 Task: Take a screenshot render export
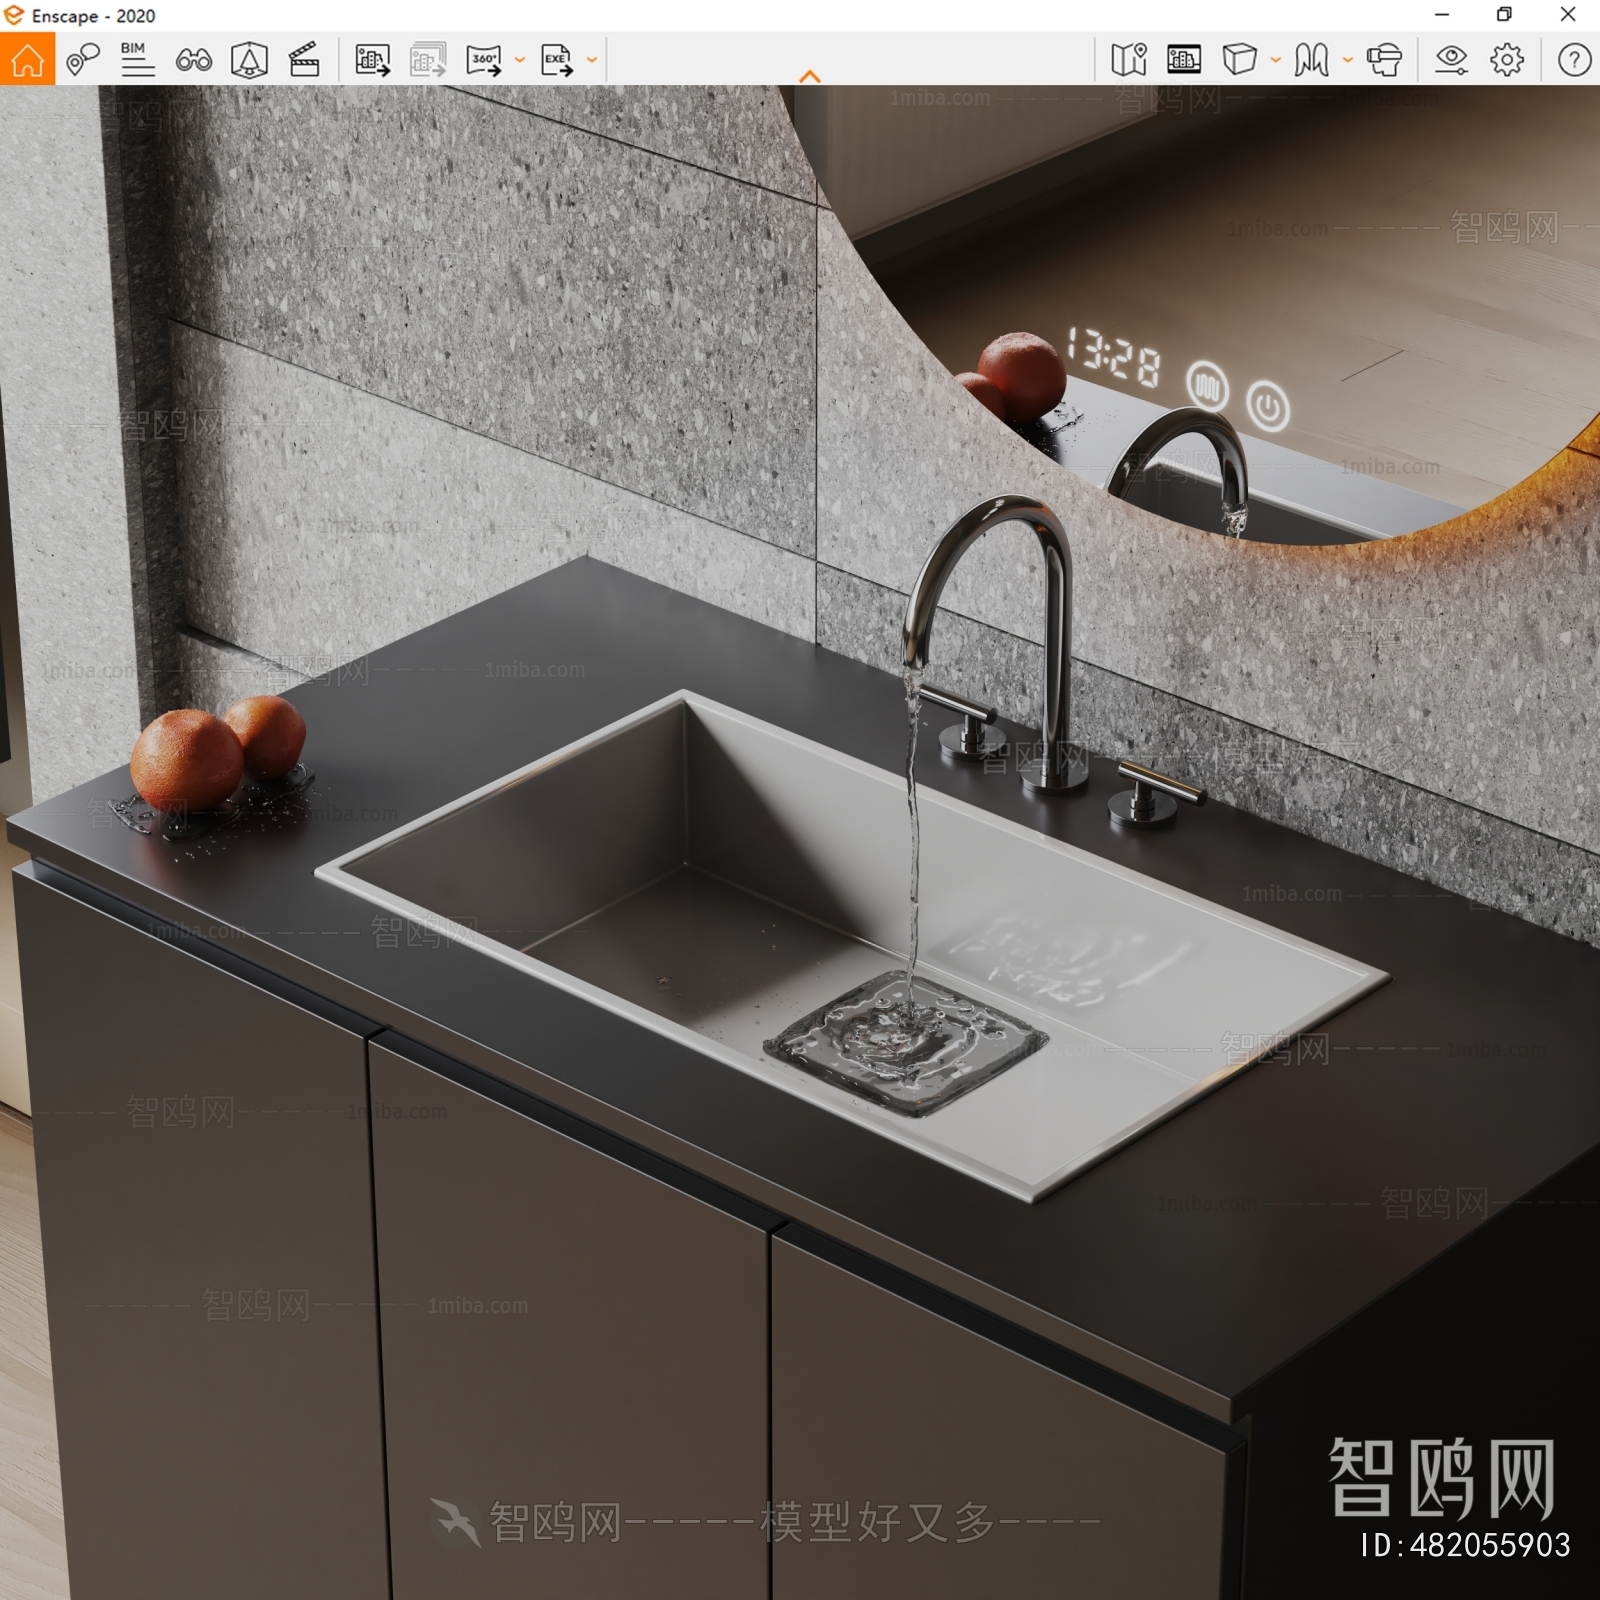coord(373,60)
